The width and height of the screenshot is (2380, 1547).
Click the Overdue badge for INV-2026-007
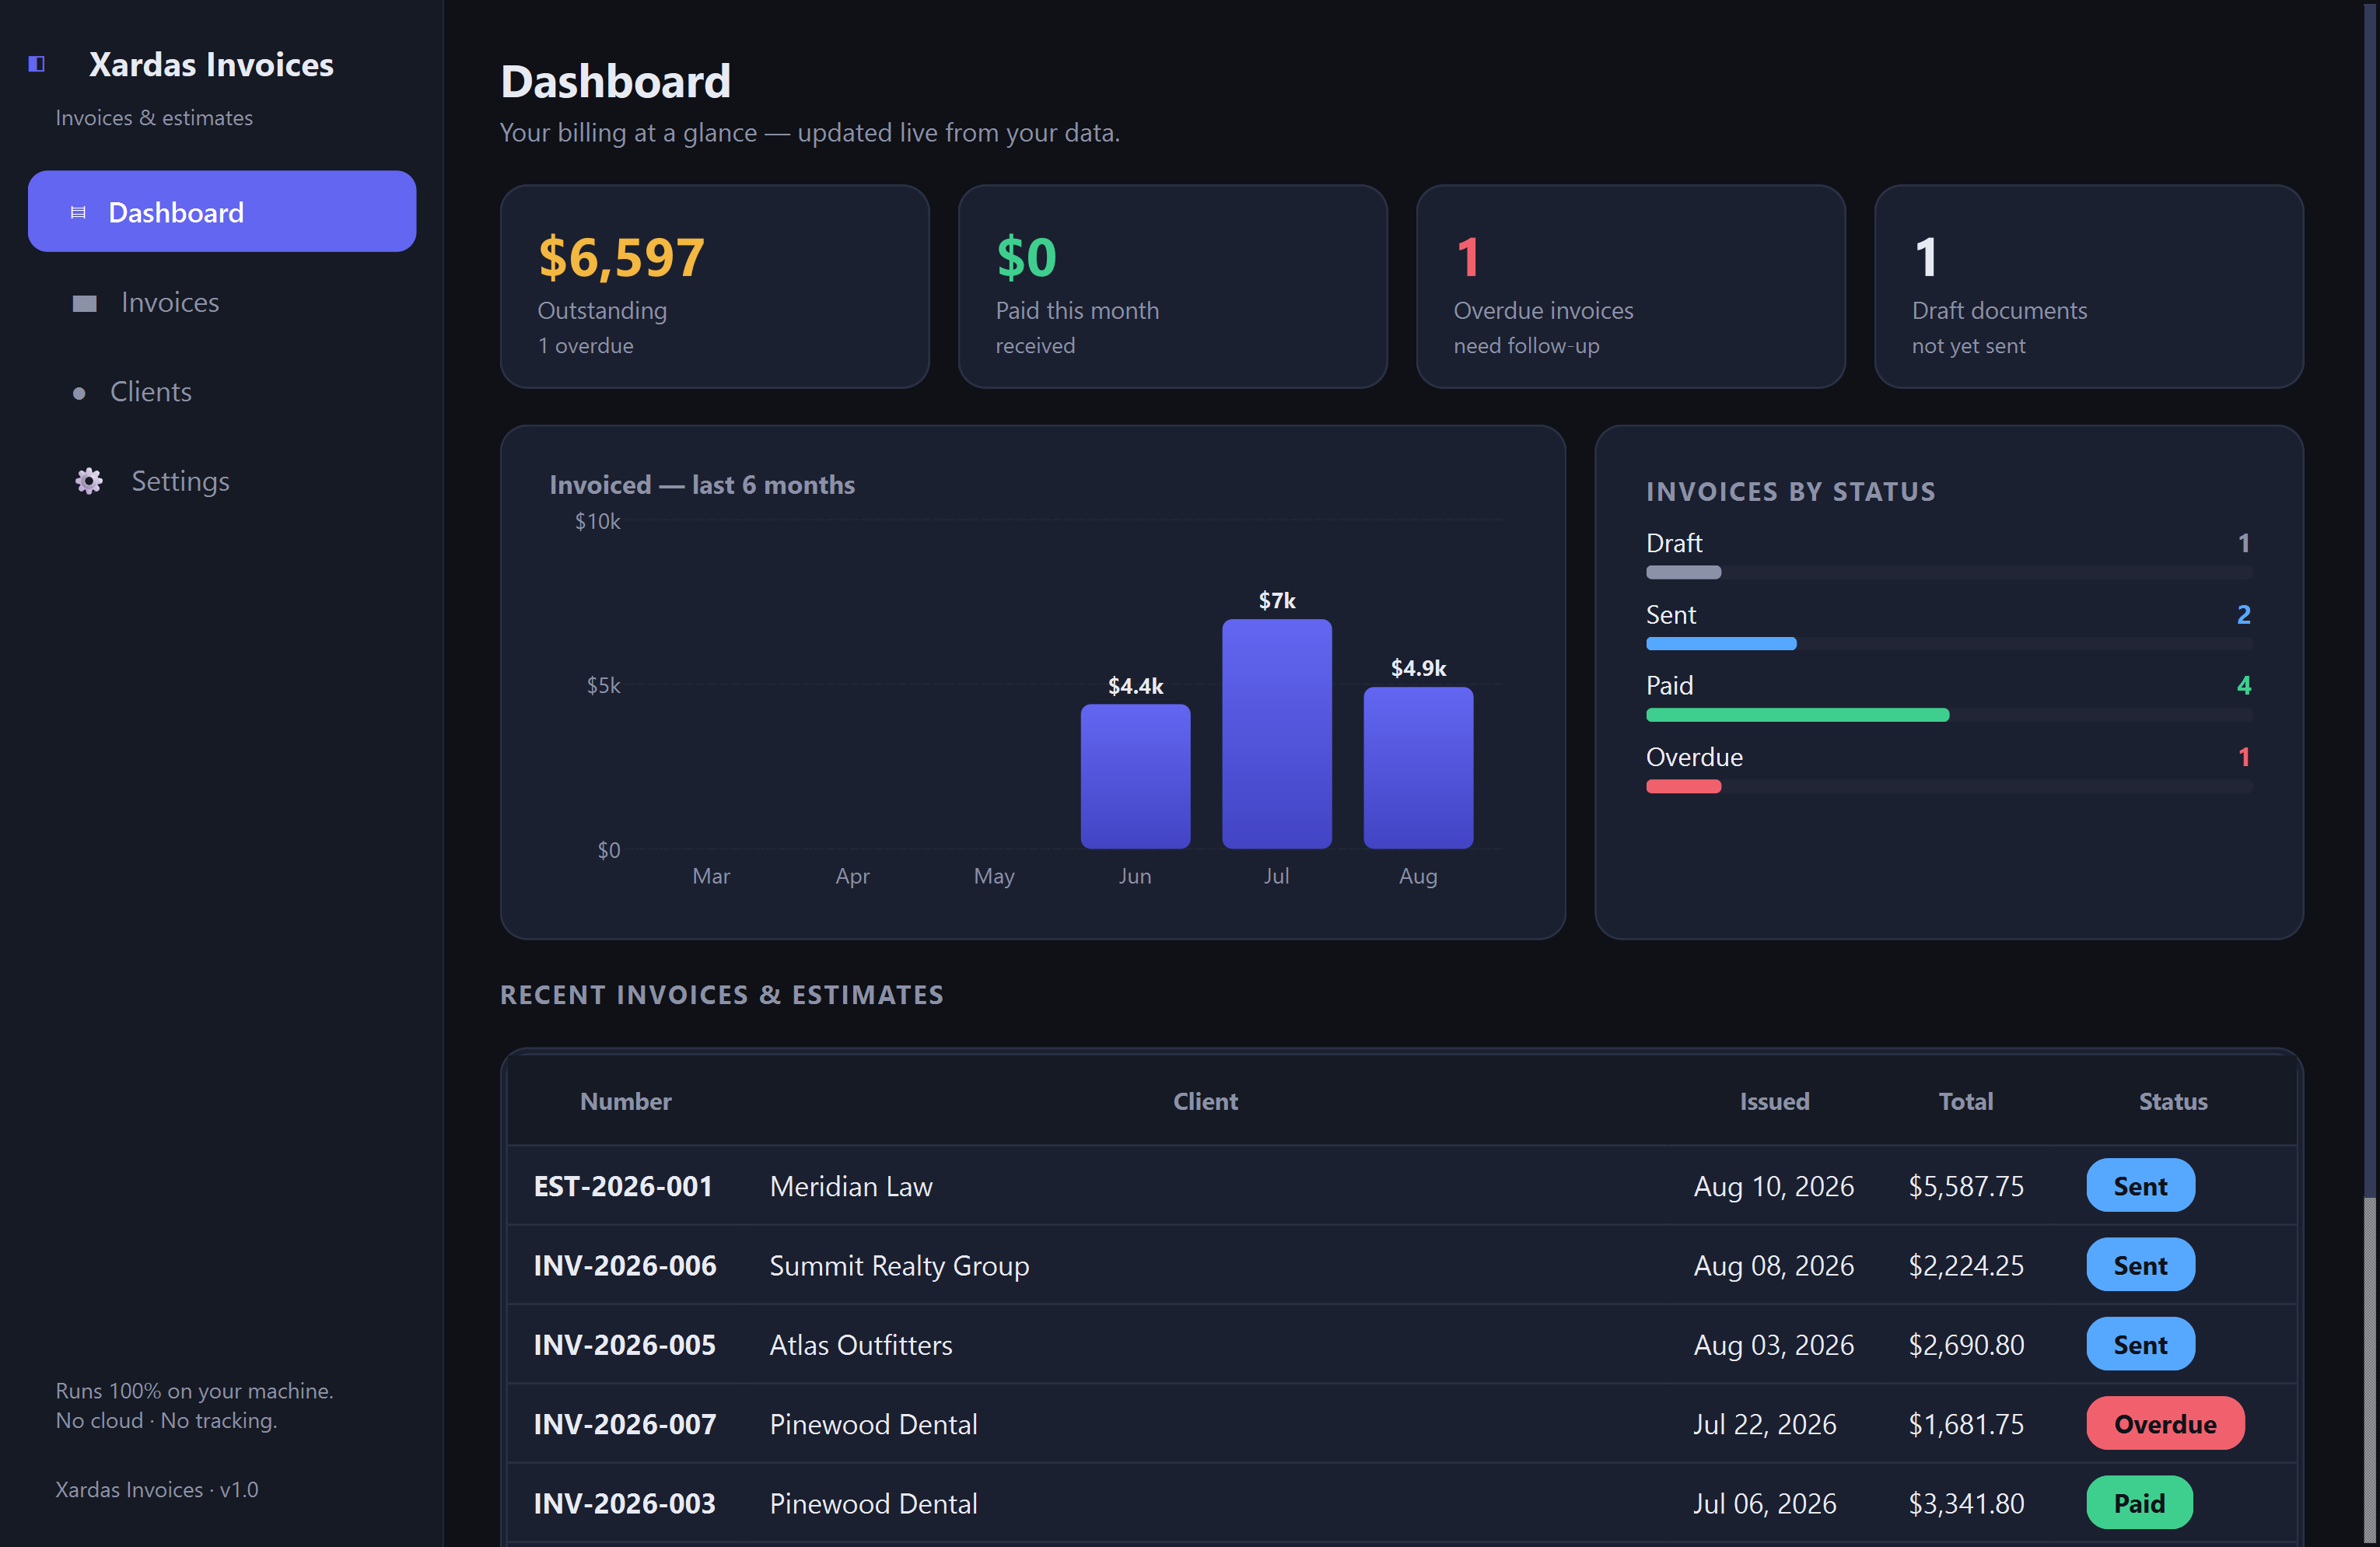(x=2165, y=1424)
